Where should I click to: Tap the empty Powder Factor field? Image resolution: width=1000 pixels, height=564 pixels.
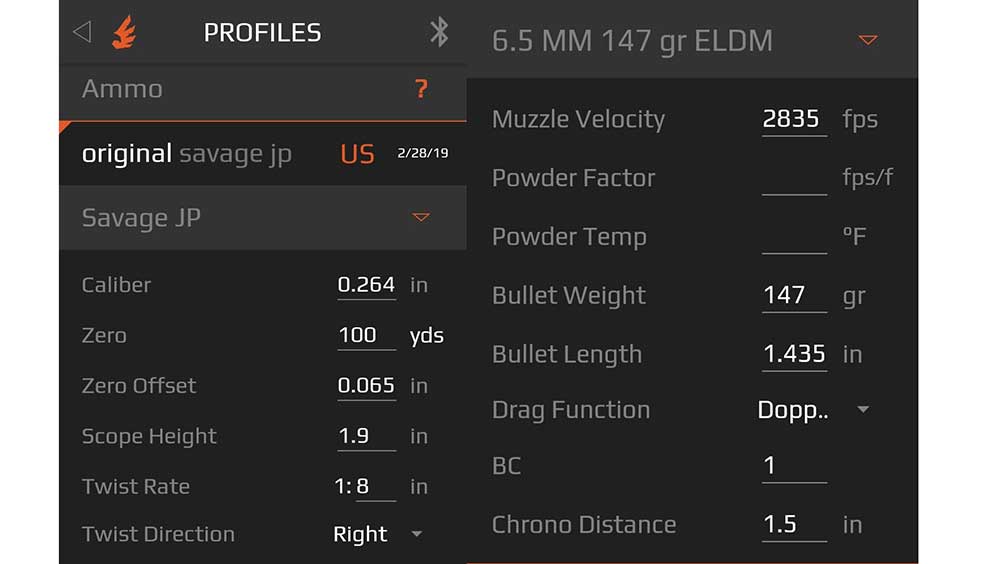(x=794, y=178)
